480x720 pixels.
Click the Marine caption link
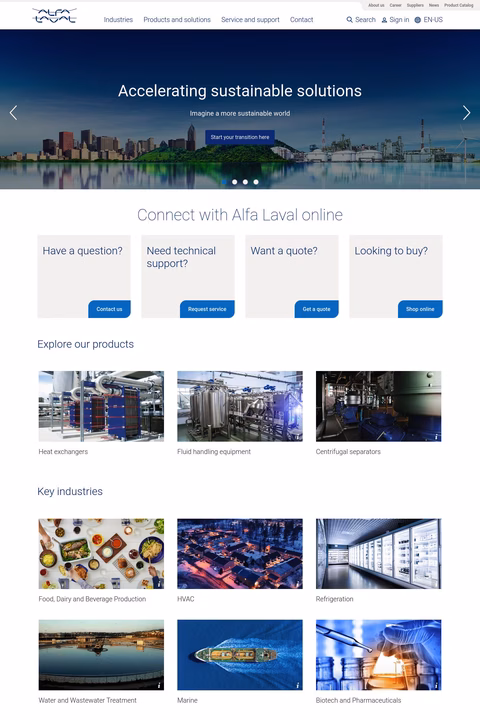point(187,701)
